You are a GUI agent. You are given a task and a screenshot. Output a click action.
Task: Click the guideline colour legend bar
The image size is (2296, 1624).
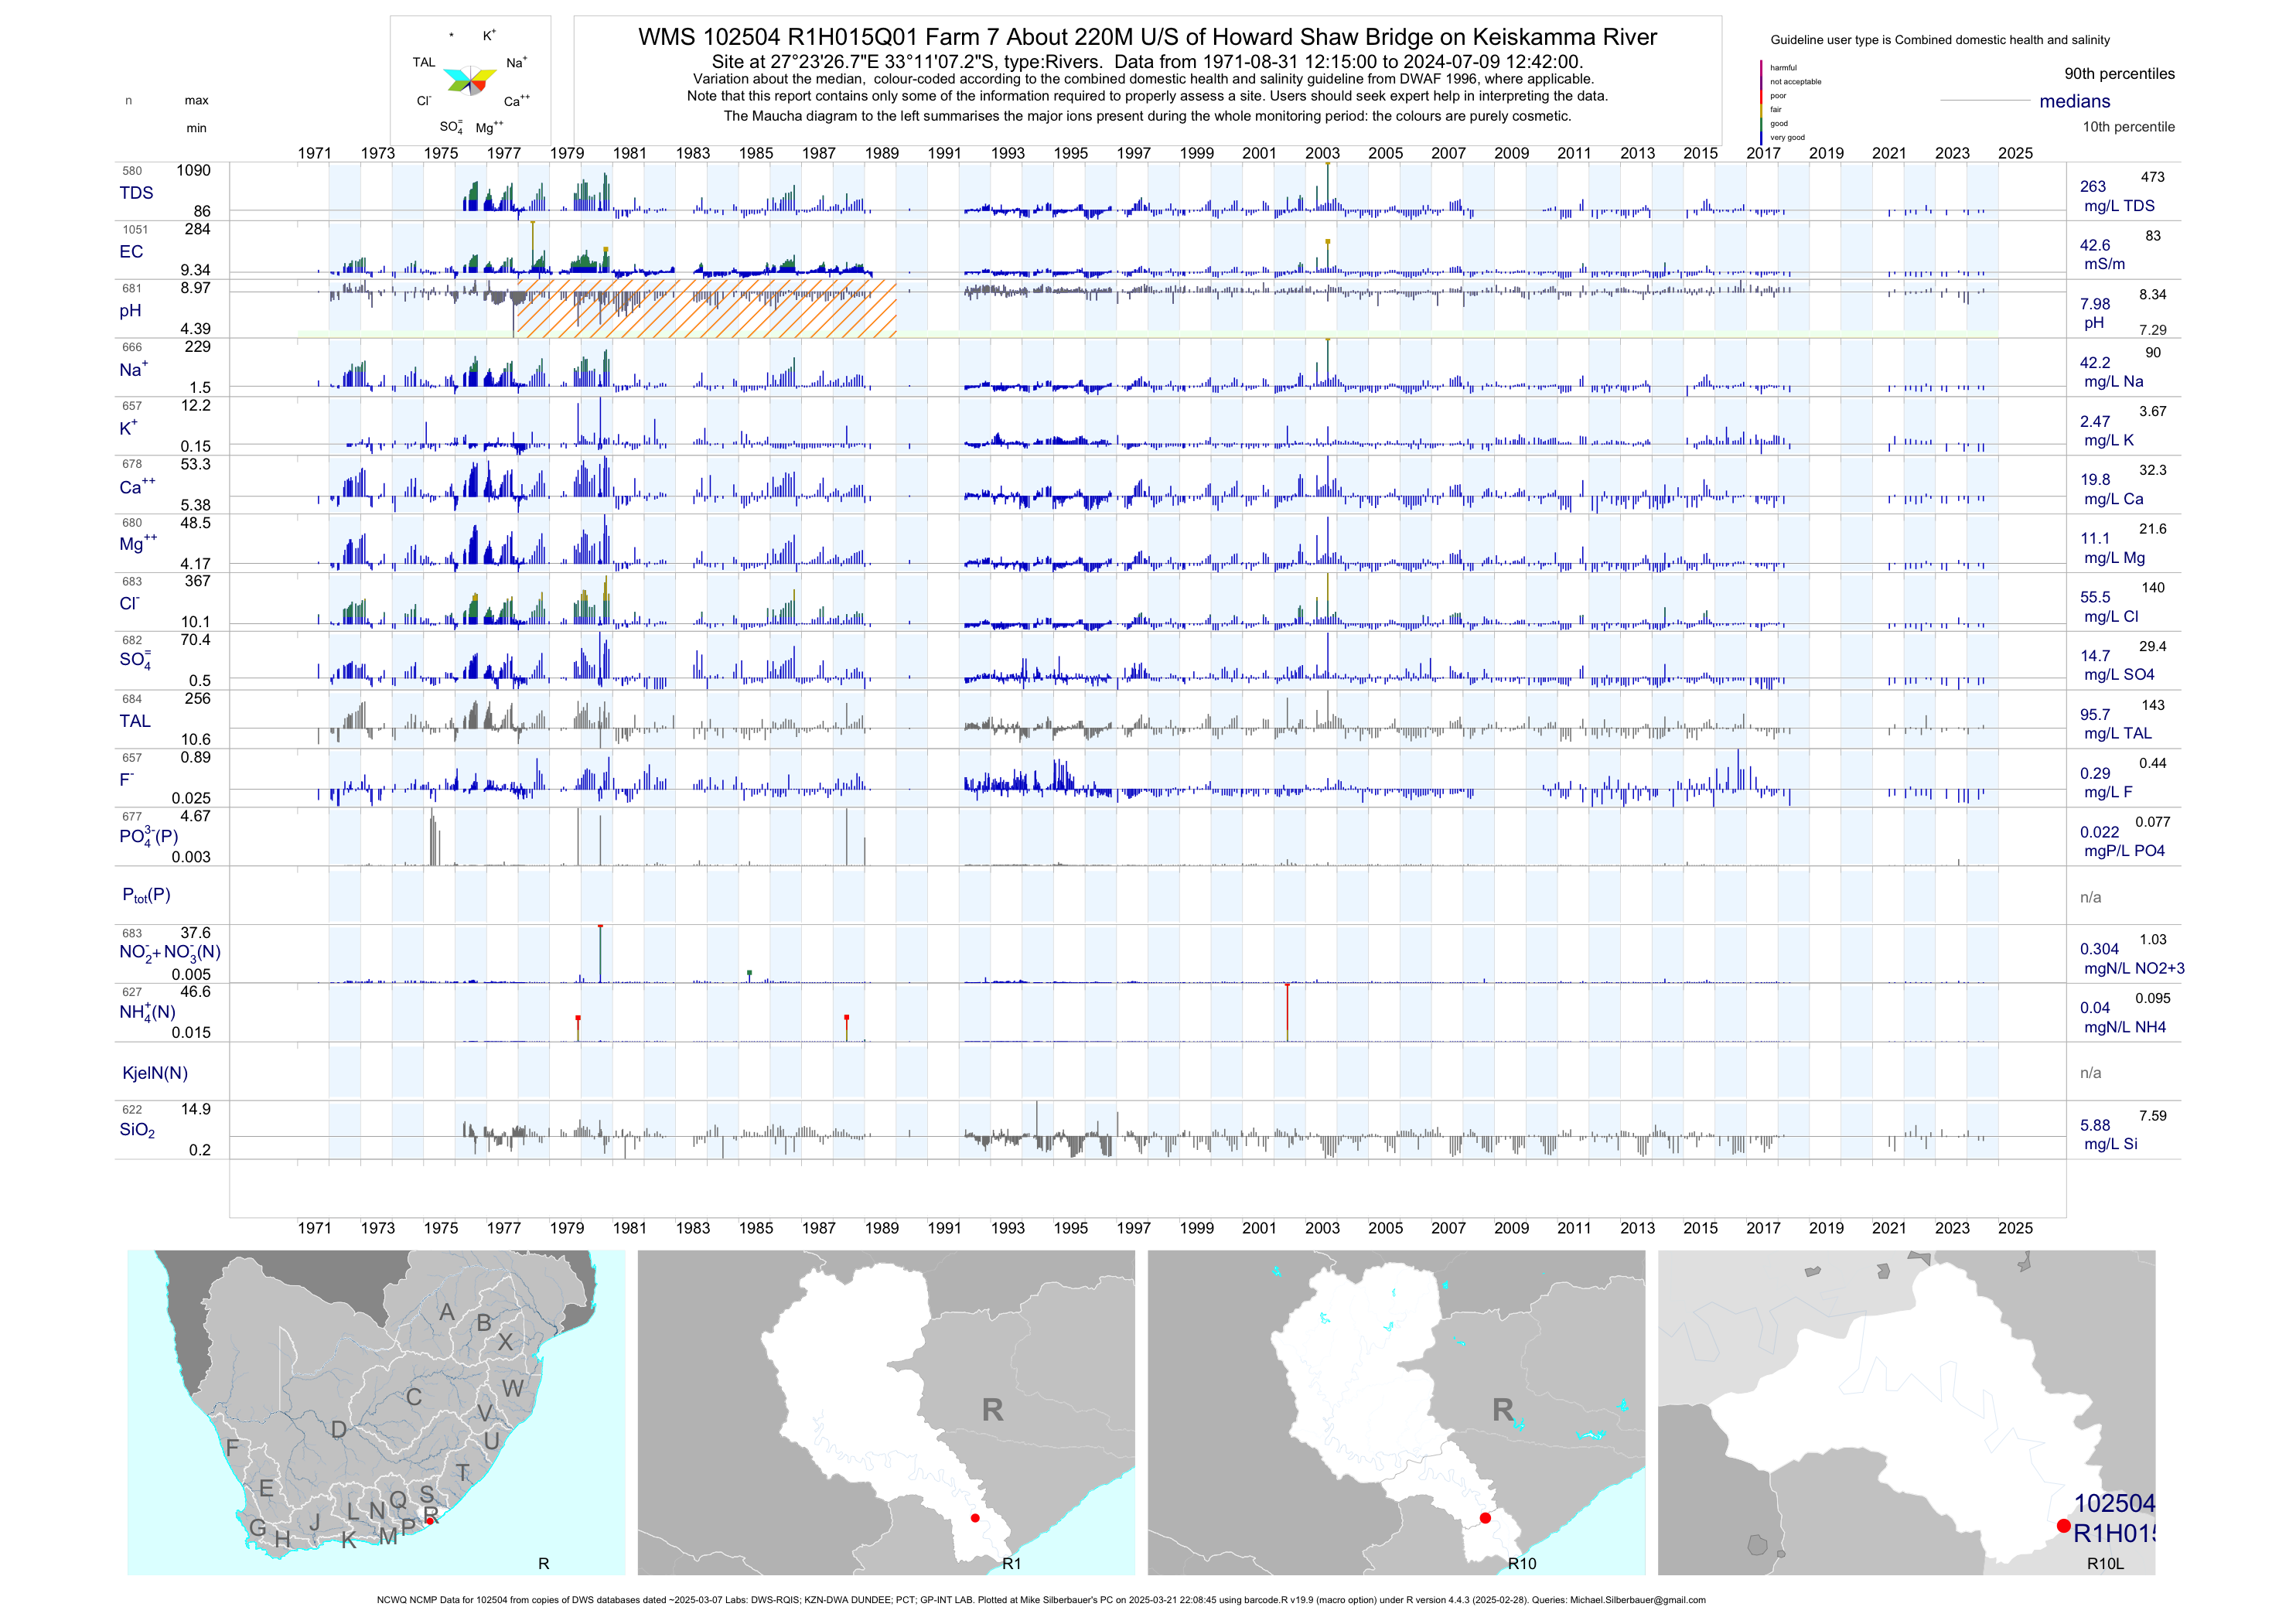[1761, 102]
